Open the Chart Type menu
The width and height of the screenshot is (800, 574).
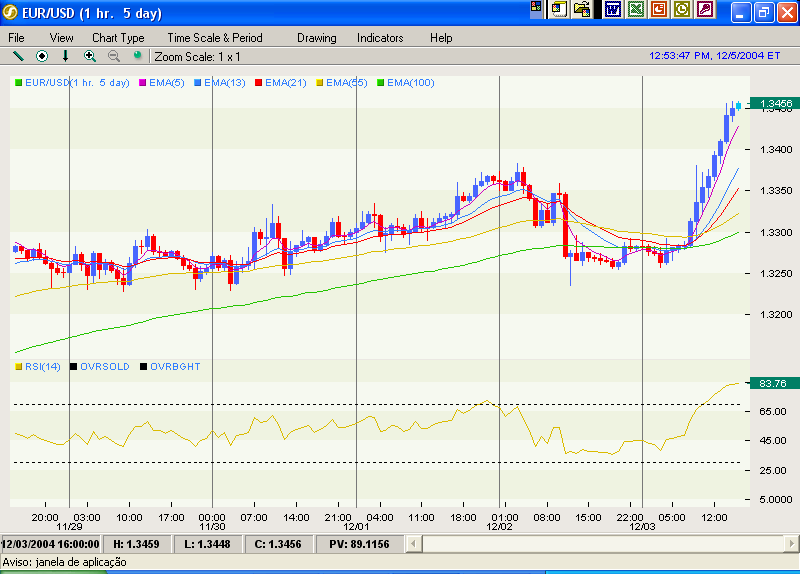click(x=118, y=38)
